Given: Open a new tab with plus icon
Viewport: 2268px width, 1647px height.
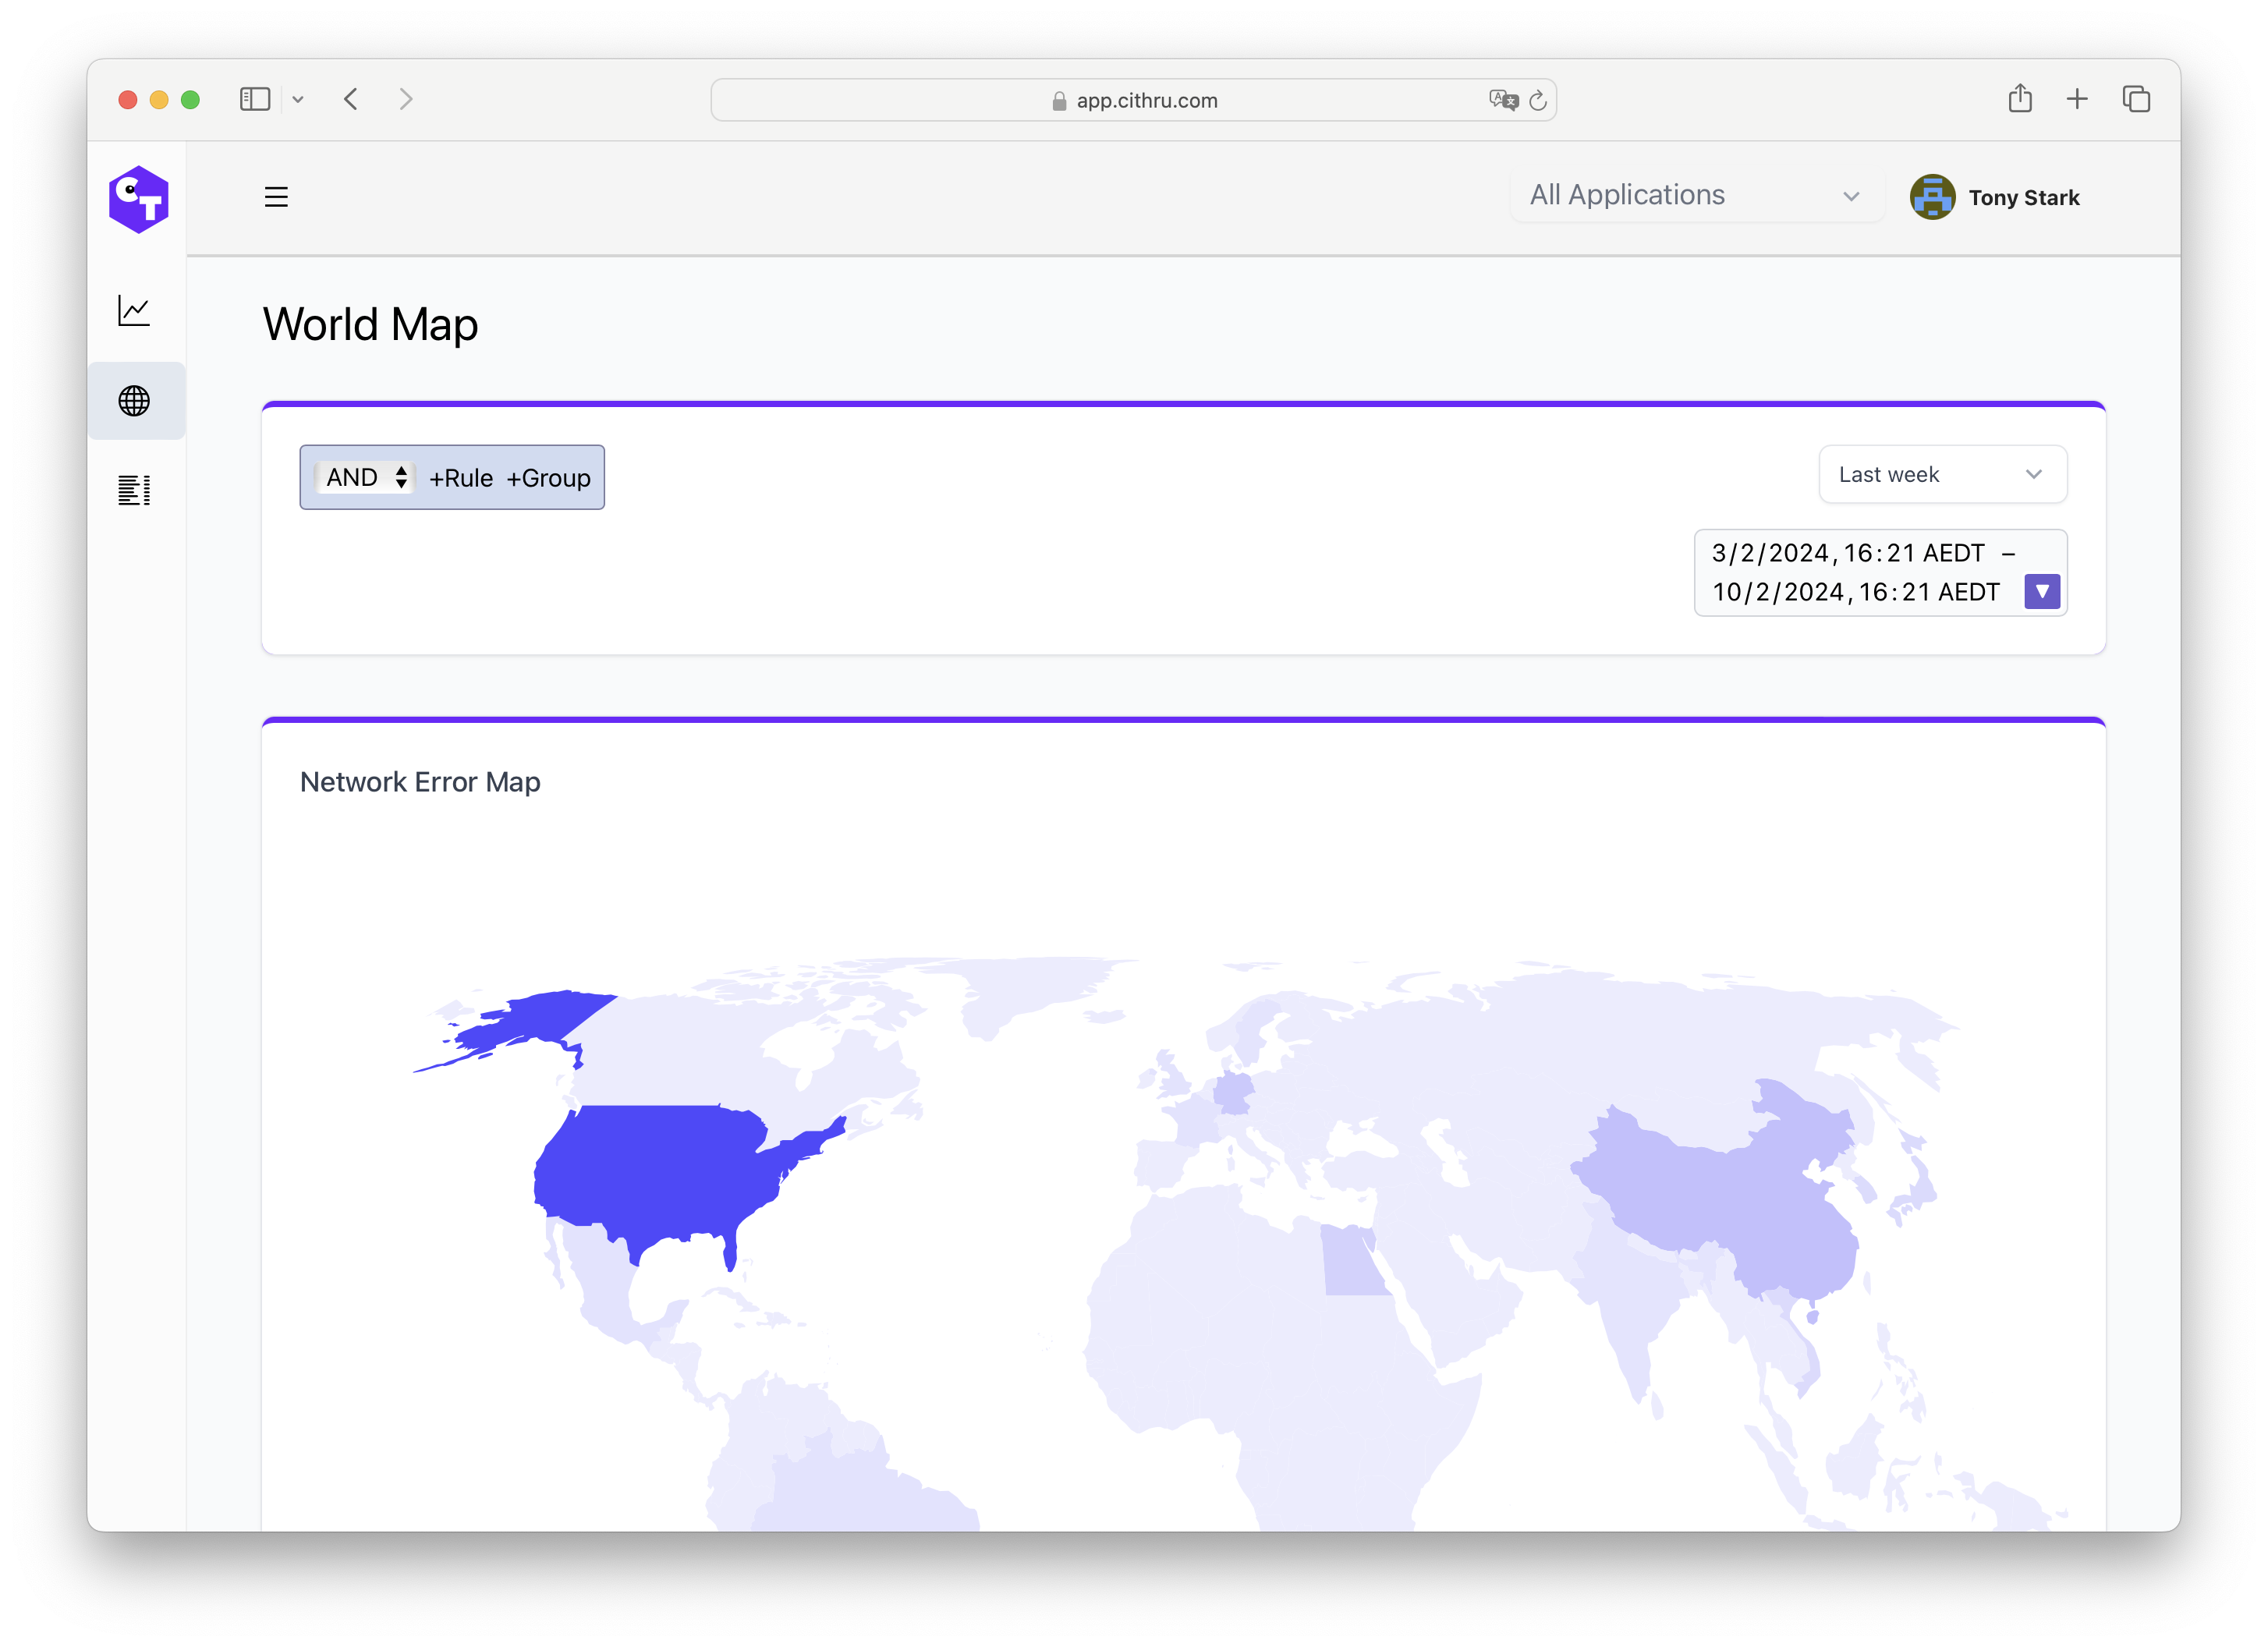Looking at the screenshot, I should [2077, 99].
